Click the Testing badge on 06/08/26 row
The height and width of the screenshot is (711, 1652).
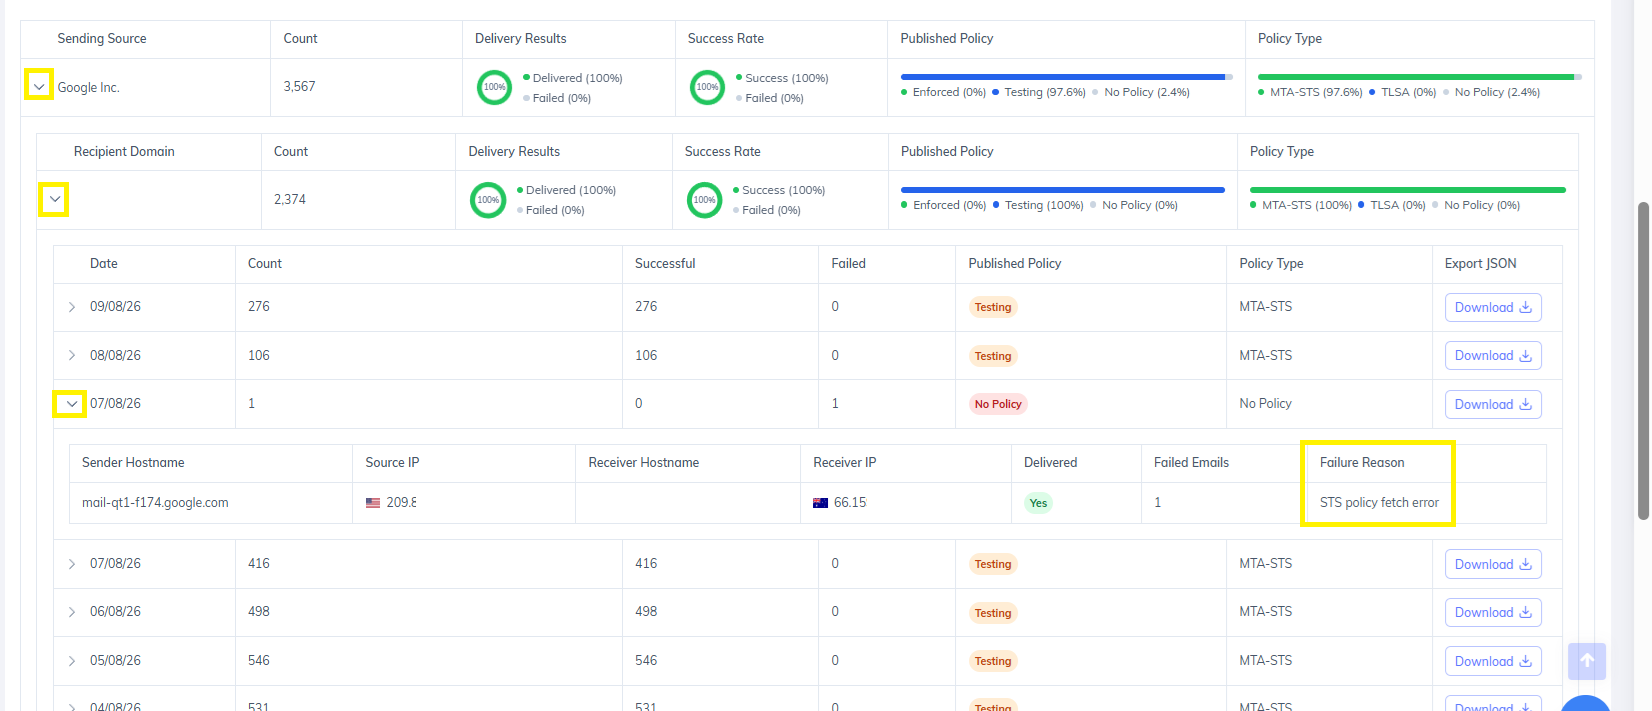pyautogui.click(x=993, y=613)
